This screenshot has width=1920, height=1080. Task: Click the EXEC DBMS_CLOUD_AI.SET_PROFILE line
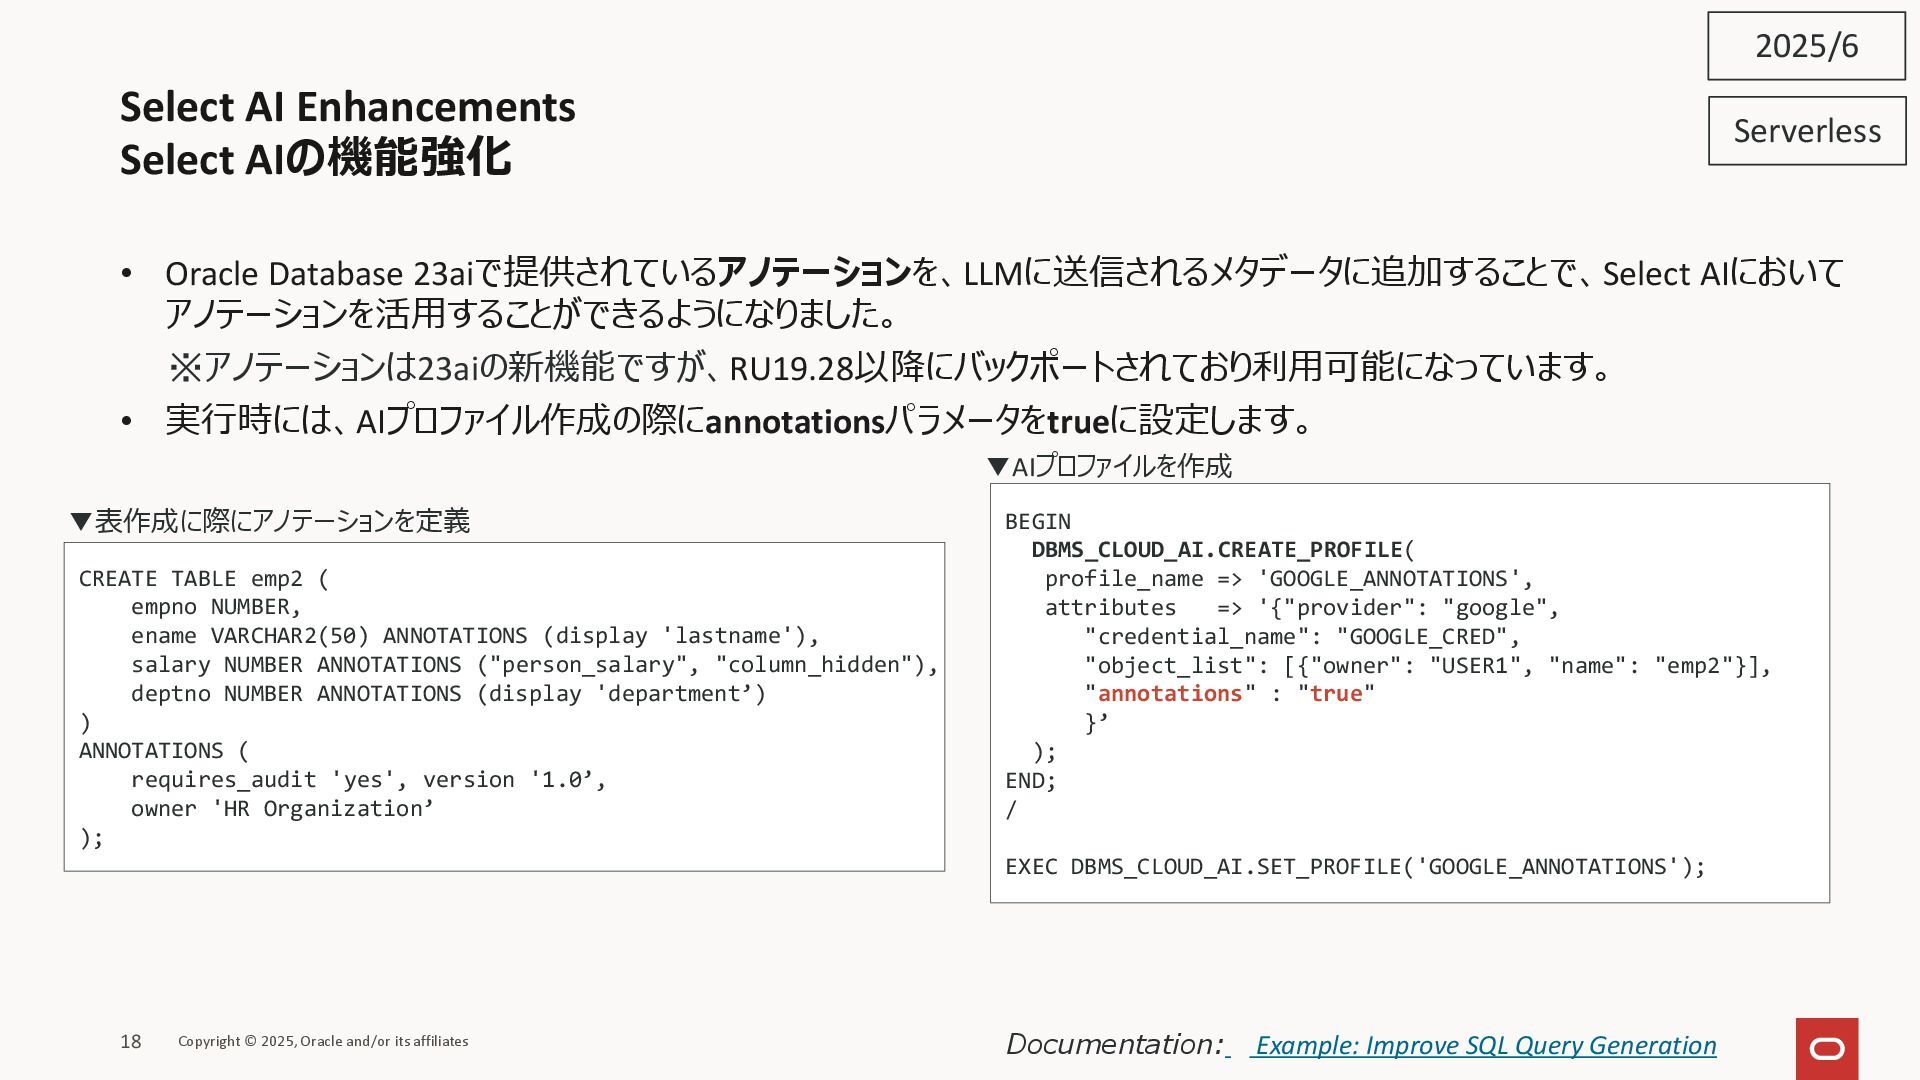(1355, 867)
